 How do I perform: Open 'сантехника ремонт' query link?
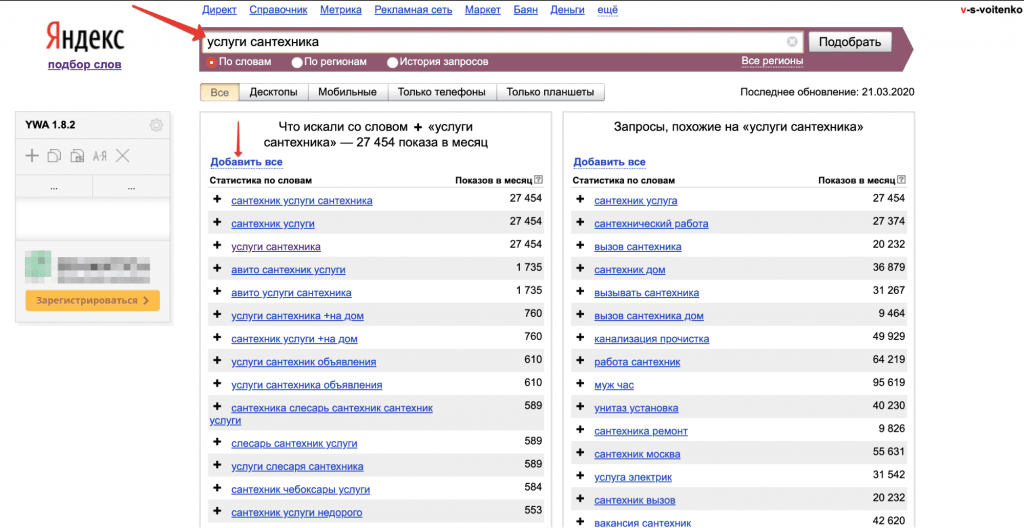[x=641, y=431]
